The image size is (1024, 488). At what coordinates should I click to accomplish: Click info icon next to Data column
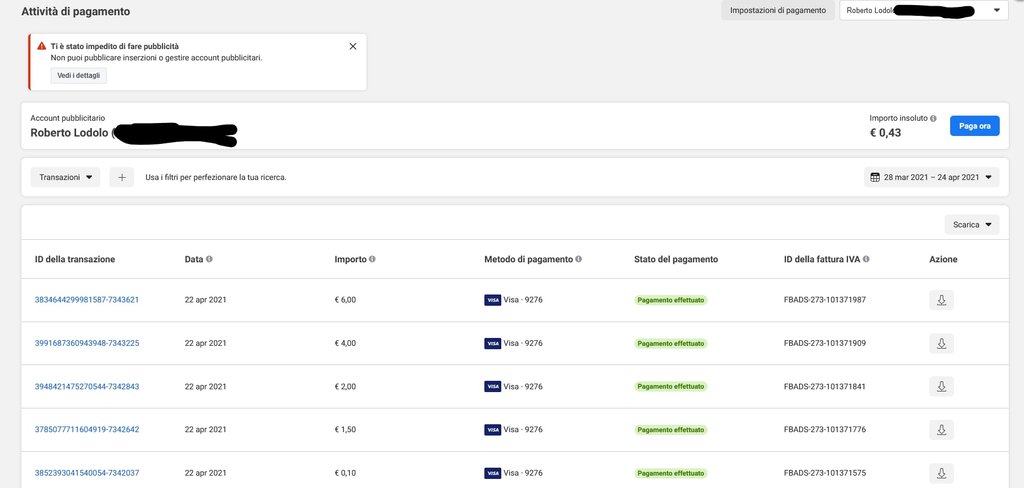click(209, 259)
